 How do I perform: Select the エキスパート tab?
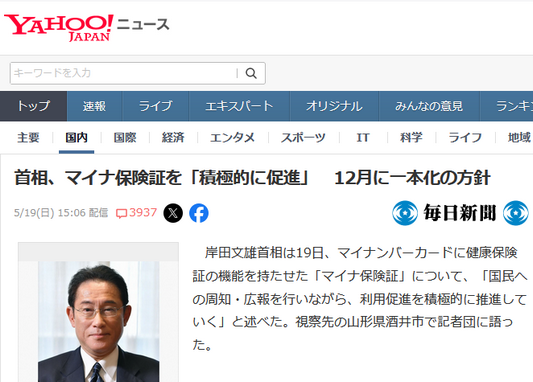pos(239,106)
